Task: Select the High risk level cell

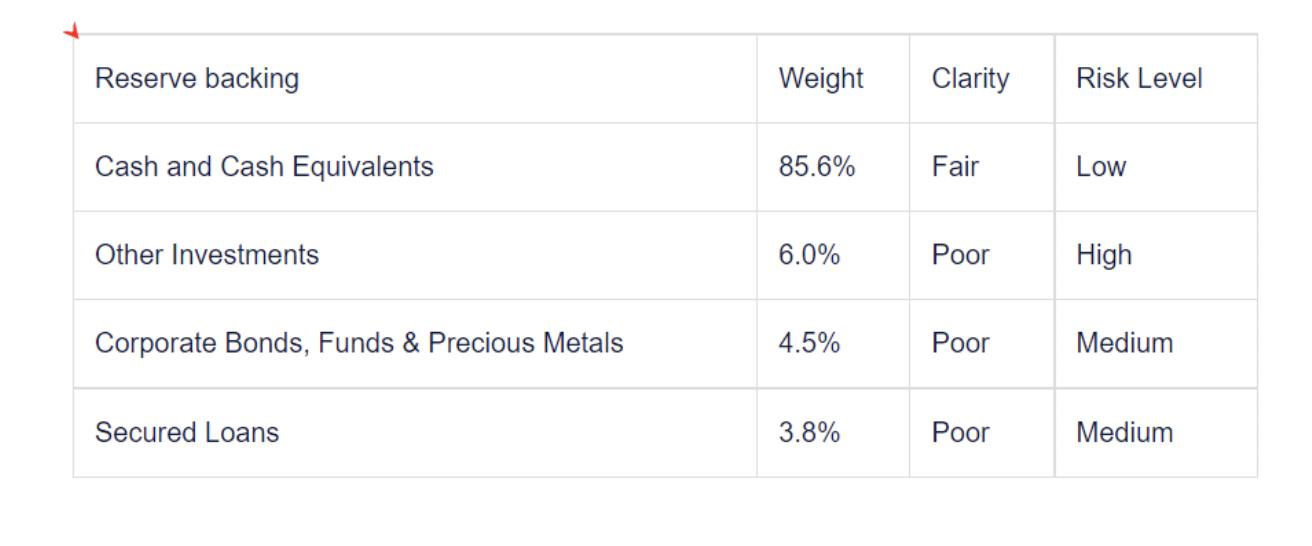Action: [x=1104, y=255]
